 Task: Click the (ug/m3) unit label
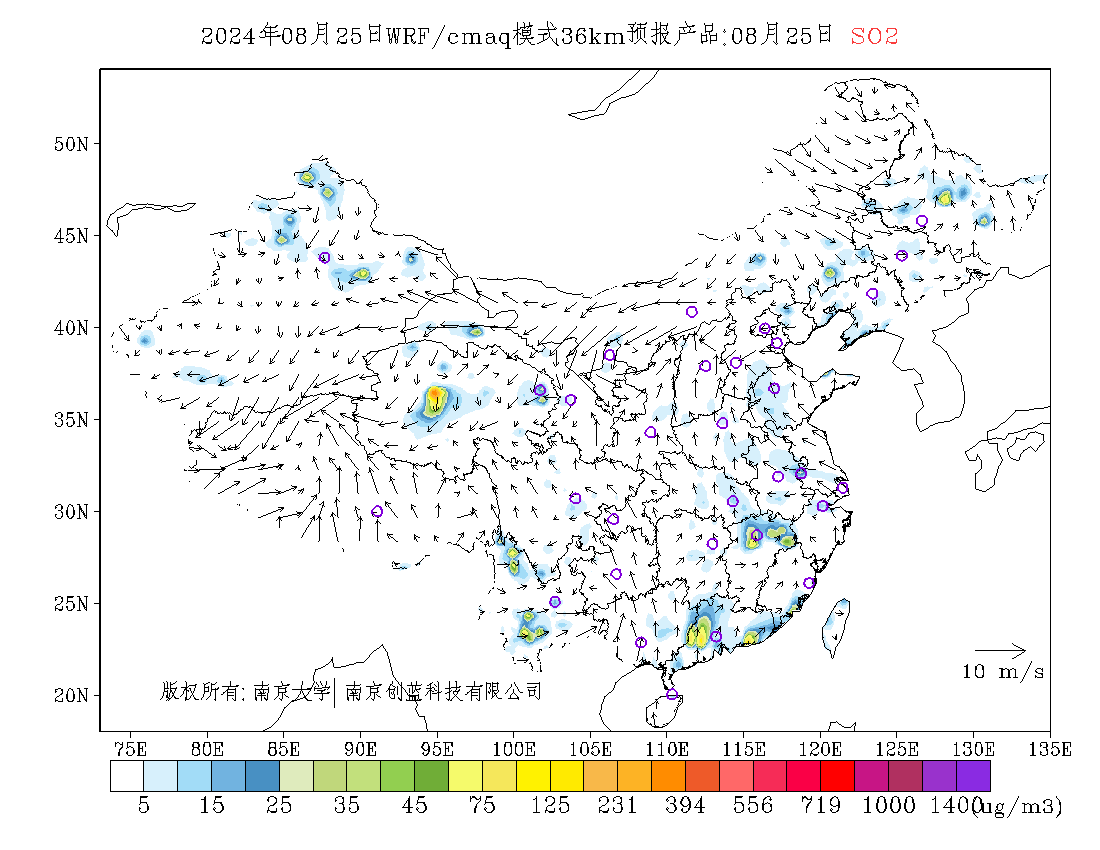tap(1017, 806)
